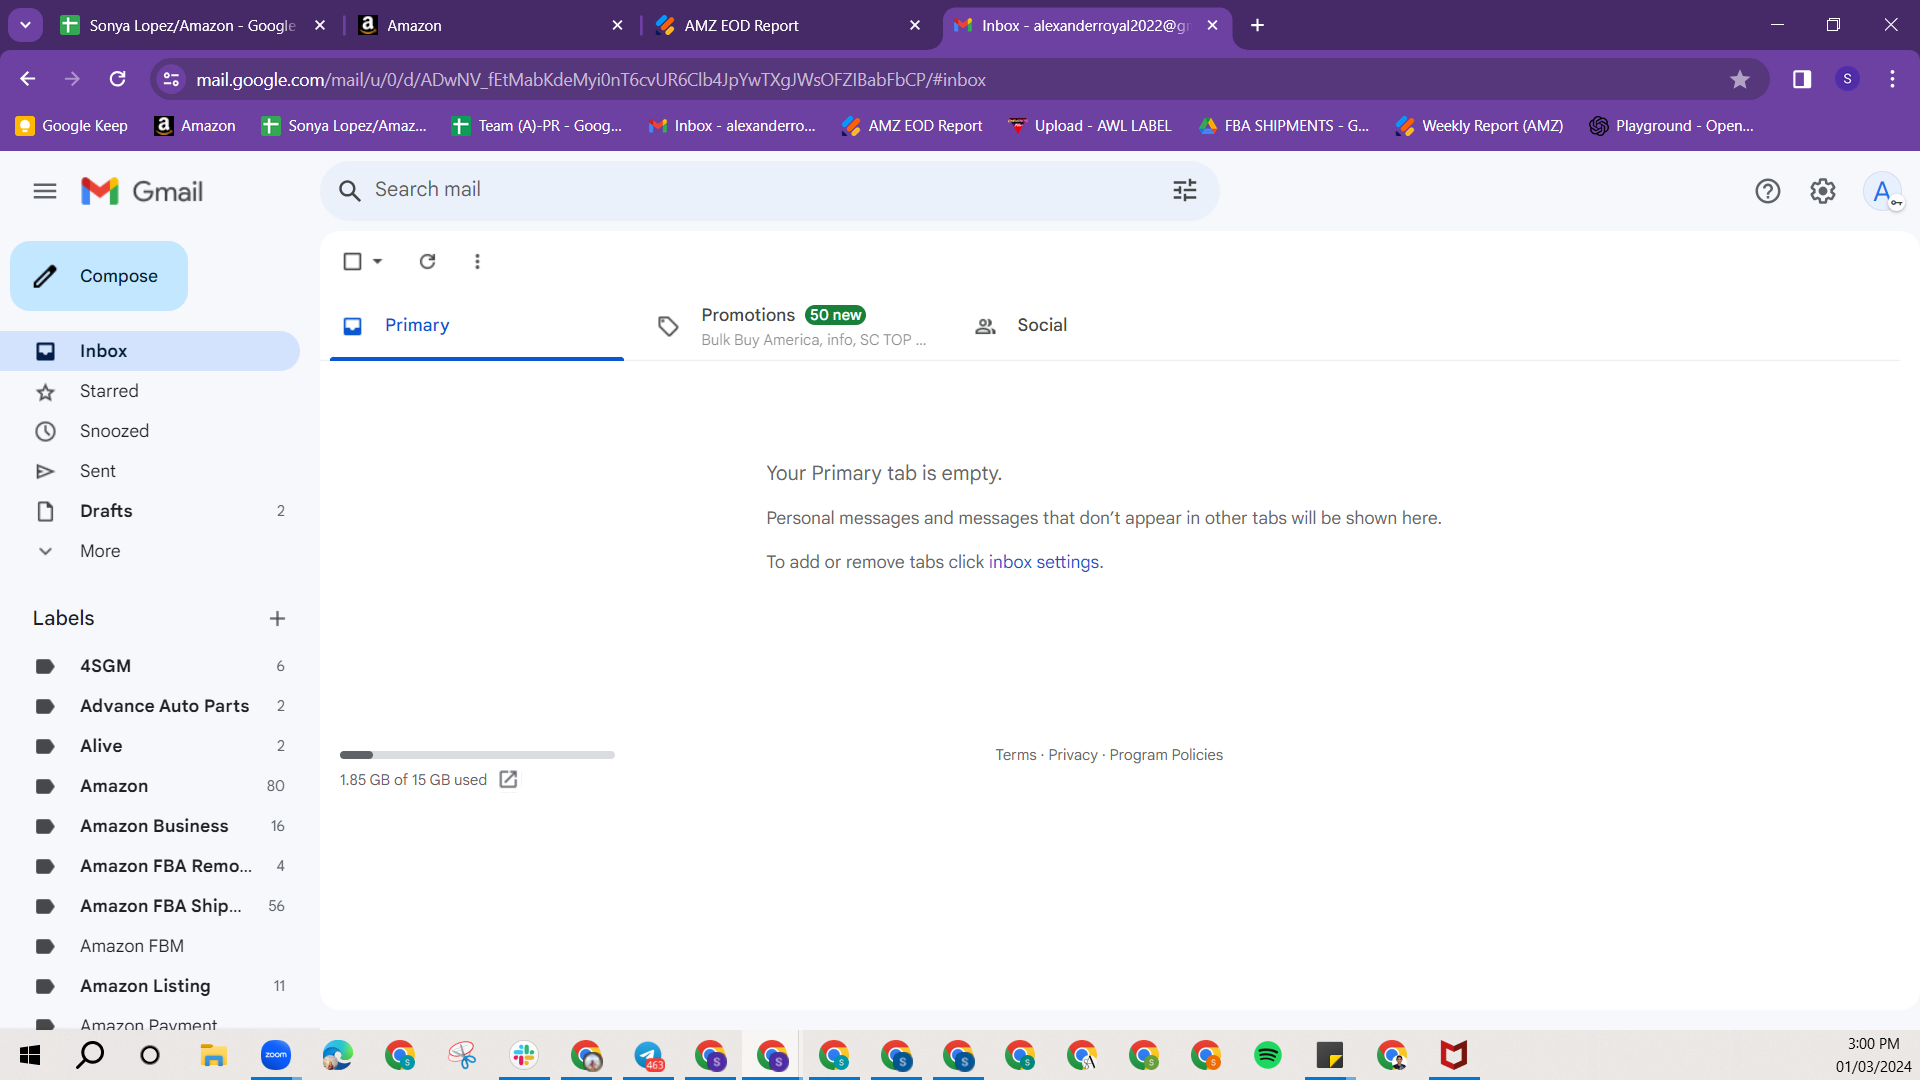Viewport: 1920px width, 1080px height.
Task: View site information icon in address bar
Action: [172, 79]
